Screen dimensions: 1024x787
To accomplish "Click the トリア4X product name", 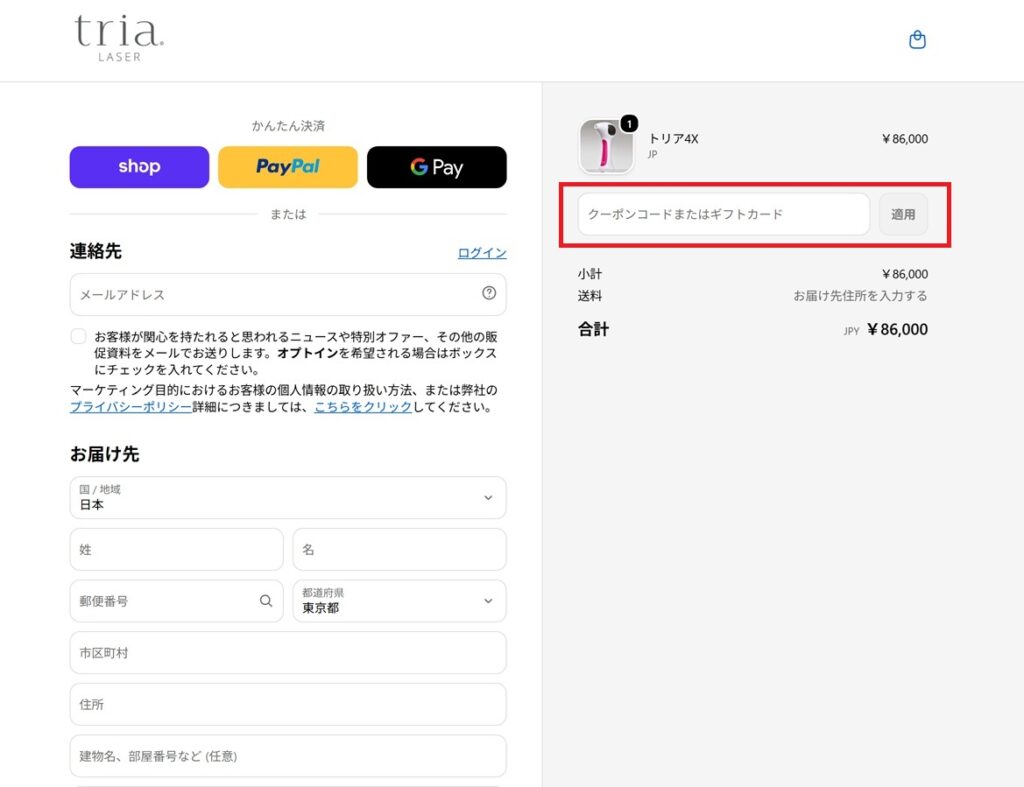I will [673, 138].
